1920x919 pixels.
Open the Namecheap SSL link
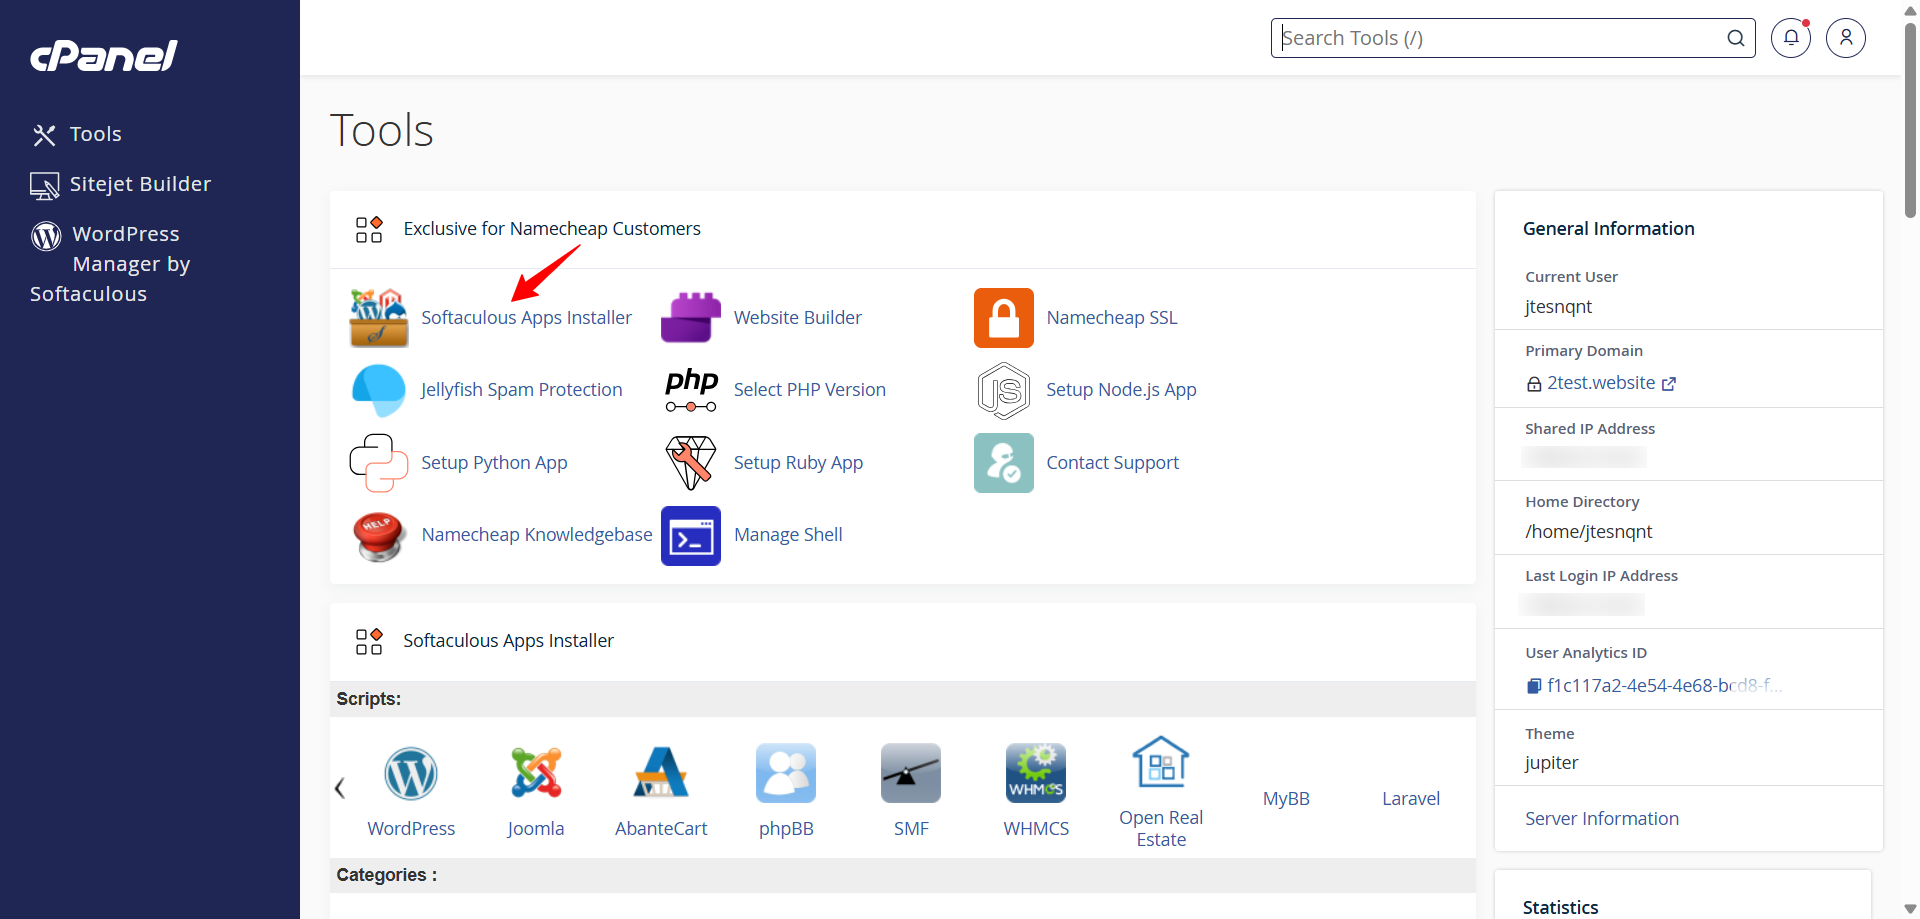(1111, 318)
